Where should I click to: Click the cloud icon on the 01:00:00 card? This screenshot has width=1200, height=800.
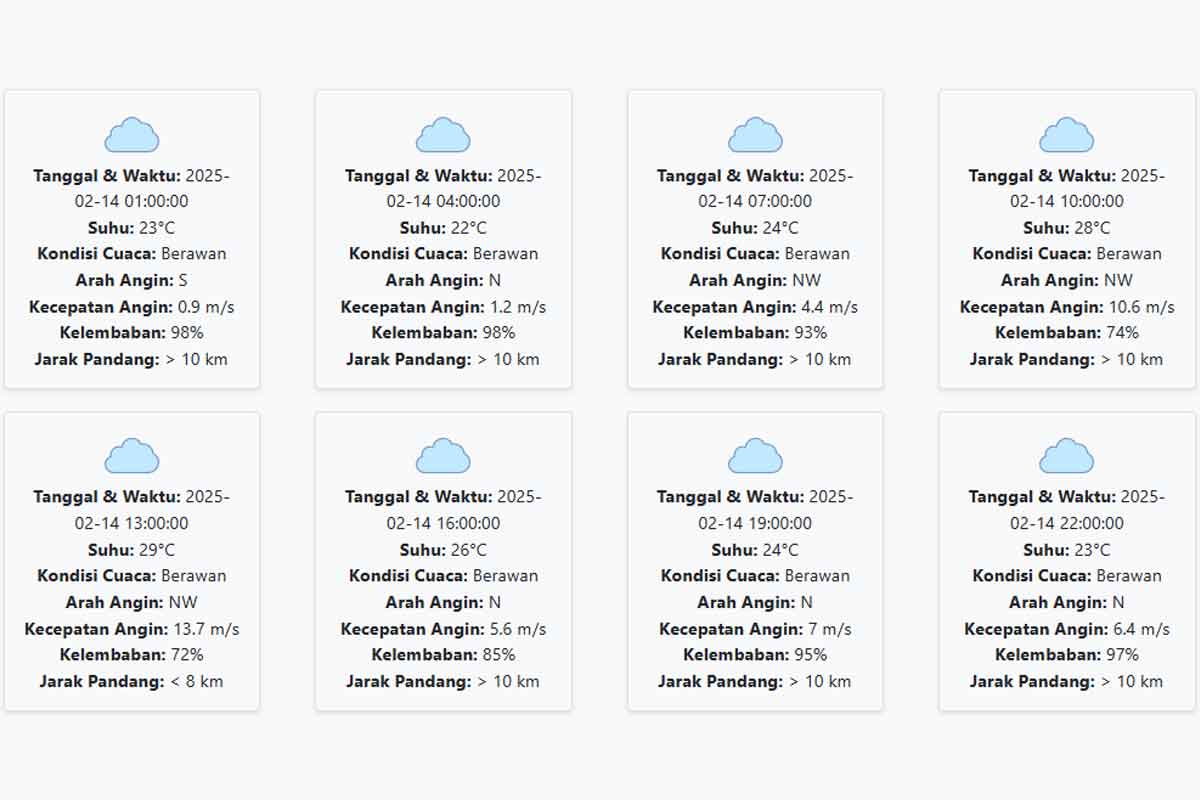[132, 135]
